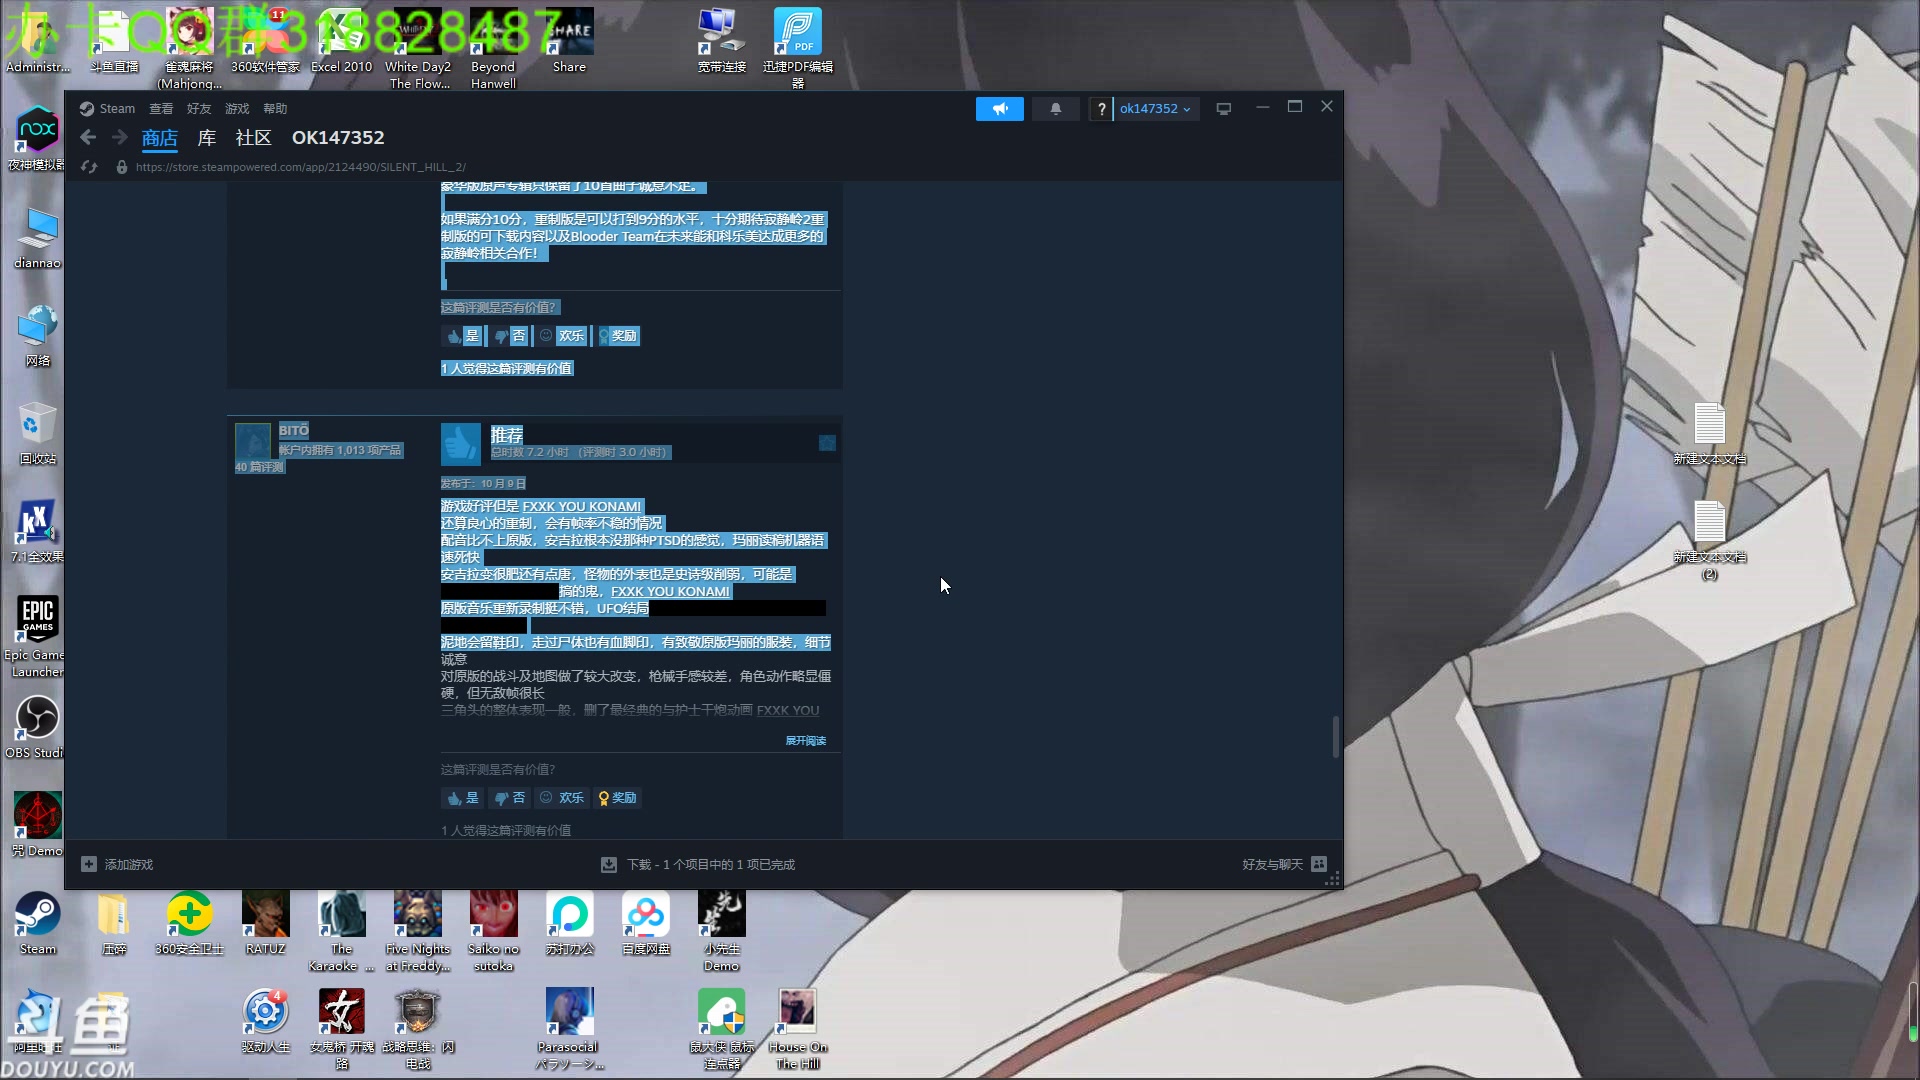Screen dimensions: 1920x1080
Task: Click 添加游戏 at bottom left
Action: (x=117, y=865)
